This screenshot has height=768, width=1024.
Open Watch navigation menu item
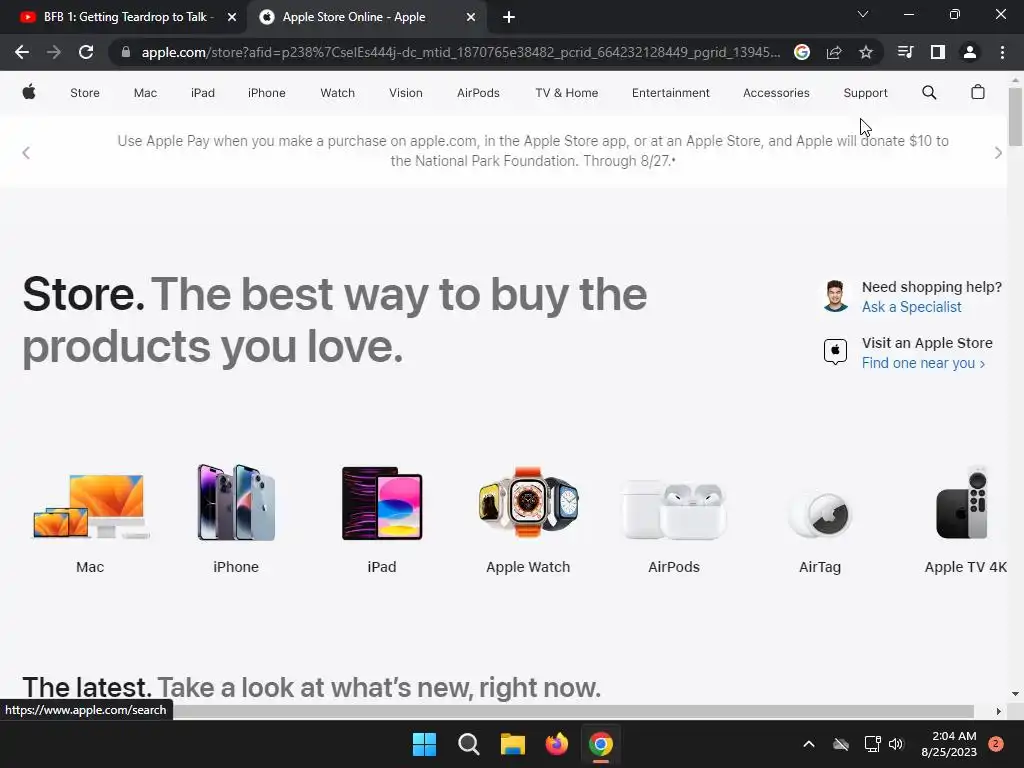[x=338, y=93]
